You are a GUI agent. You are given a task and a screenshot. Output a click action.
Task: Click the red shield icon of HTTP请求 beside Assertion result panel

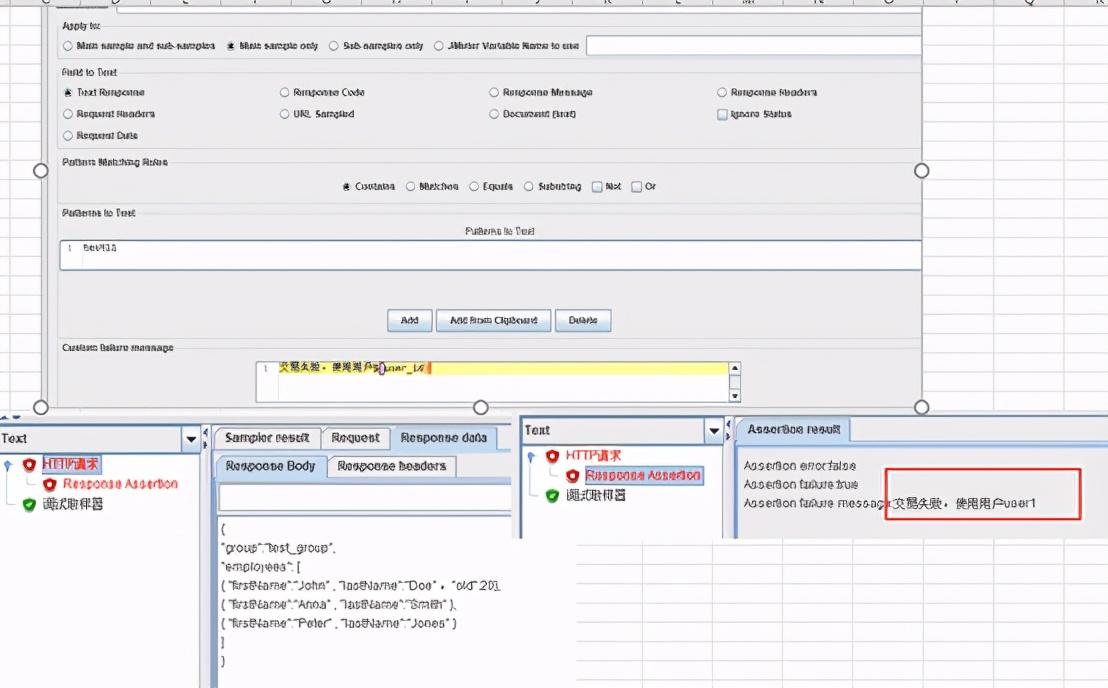tap(553, 456)
